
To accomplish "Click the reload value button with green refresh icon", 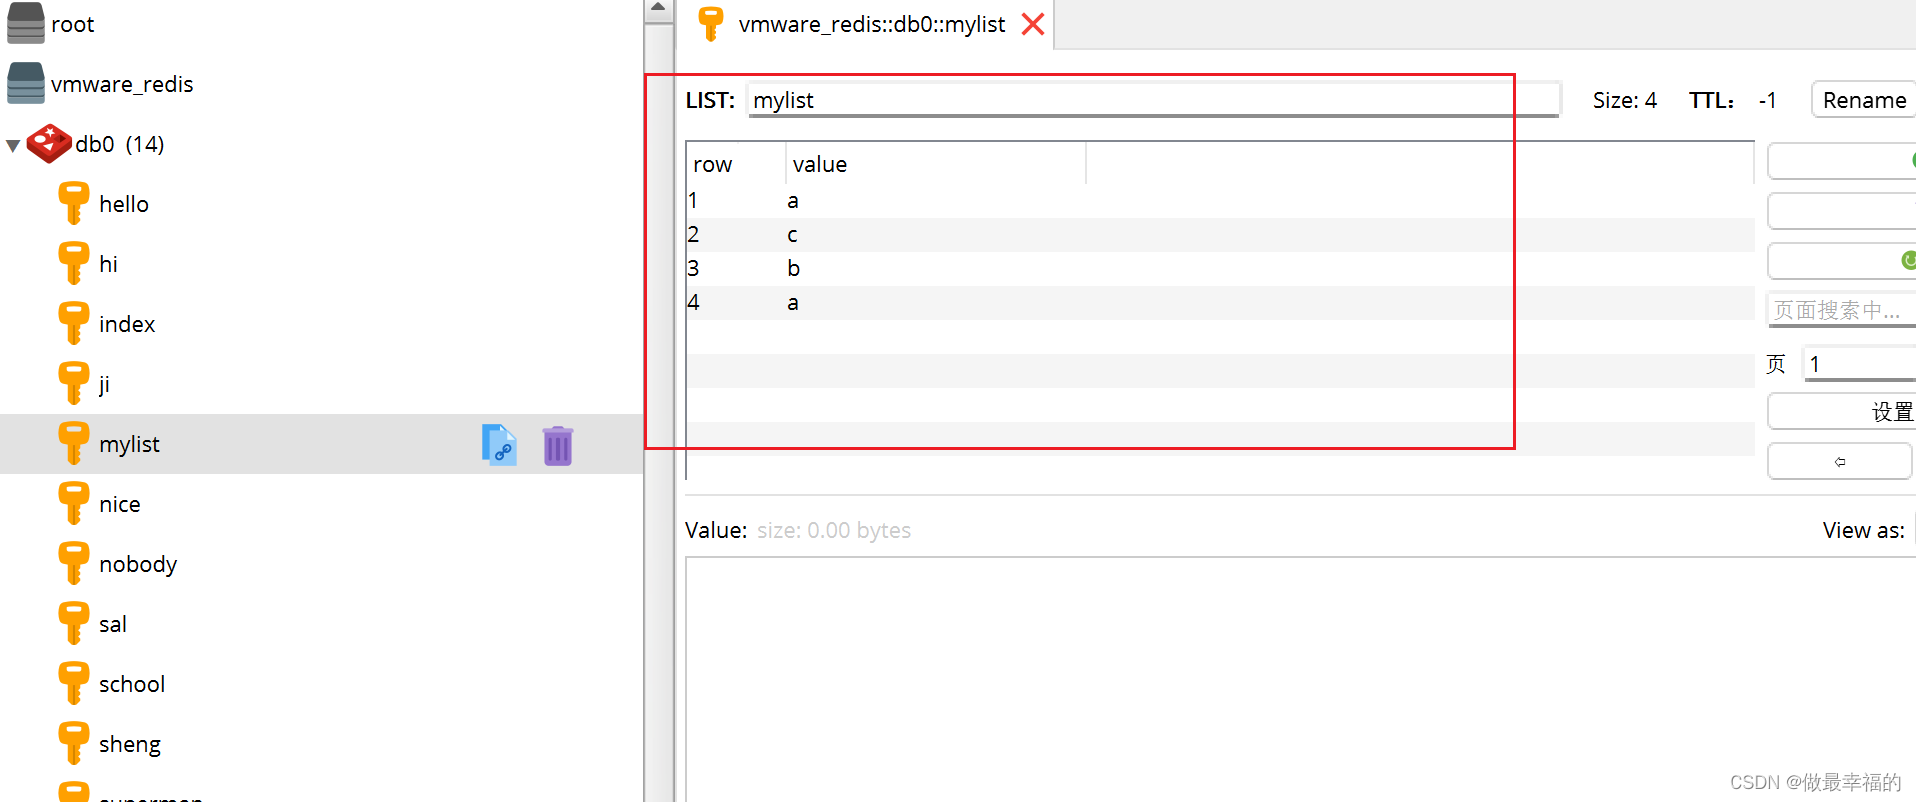I will point(1841,261).
